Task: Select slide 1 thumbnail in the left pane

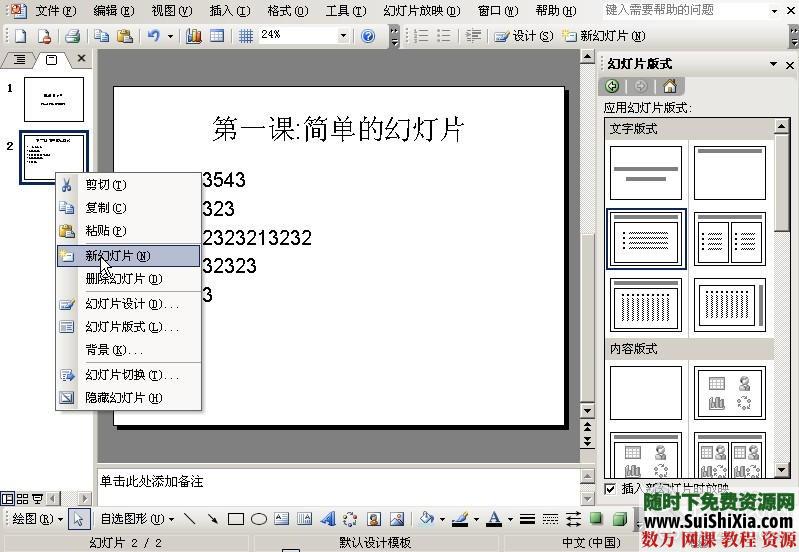Action: tap(54, 99)
